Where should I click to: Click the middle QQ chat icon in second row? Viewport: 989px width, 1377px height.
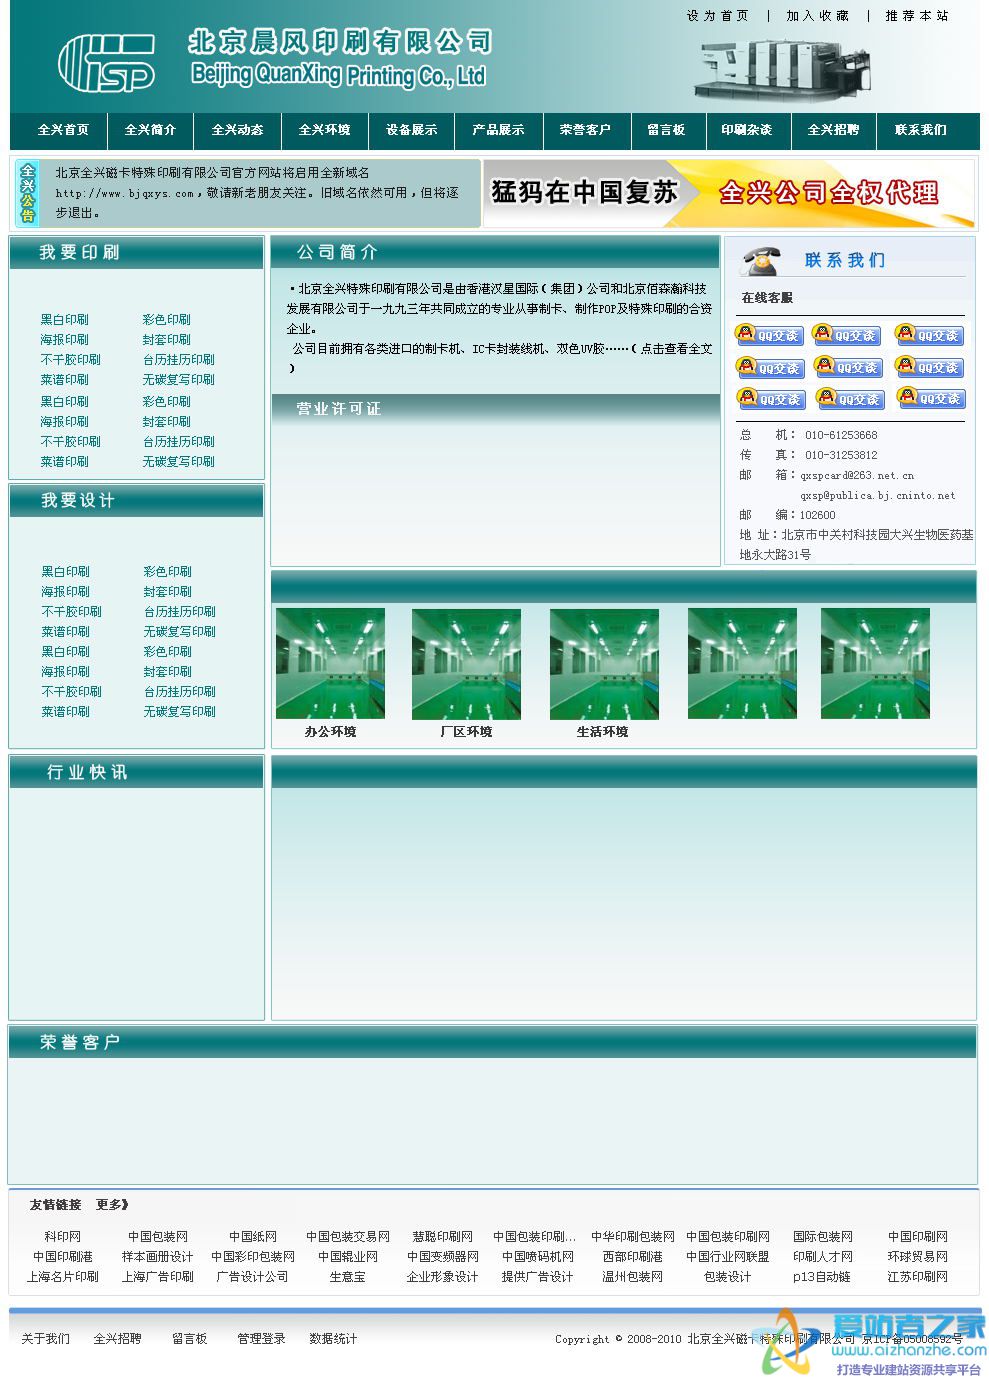(848, 367)
